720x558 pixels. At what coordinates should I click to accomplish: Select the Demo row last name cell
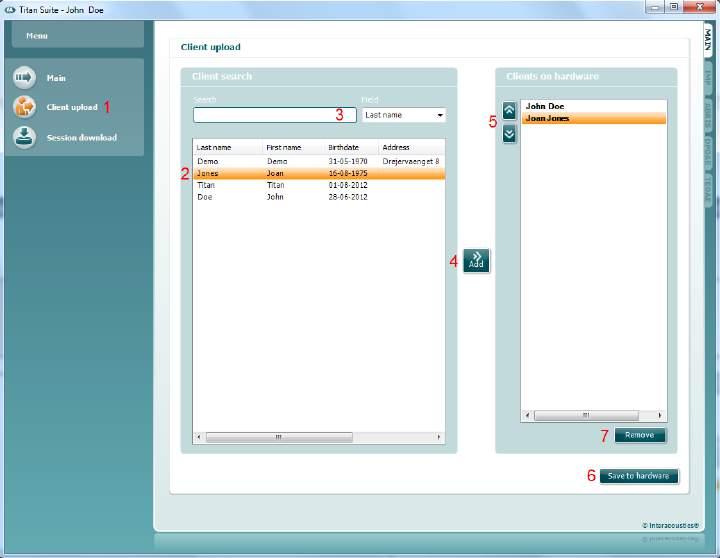208,161
